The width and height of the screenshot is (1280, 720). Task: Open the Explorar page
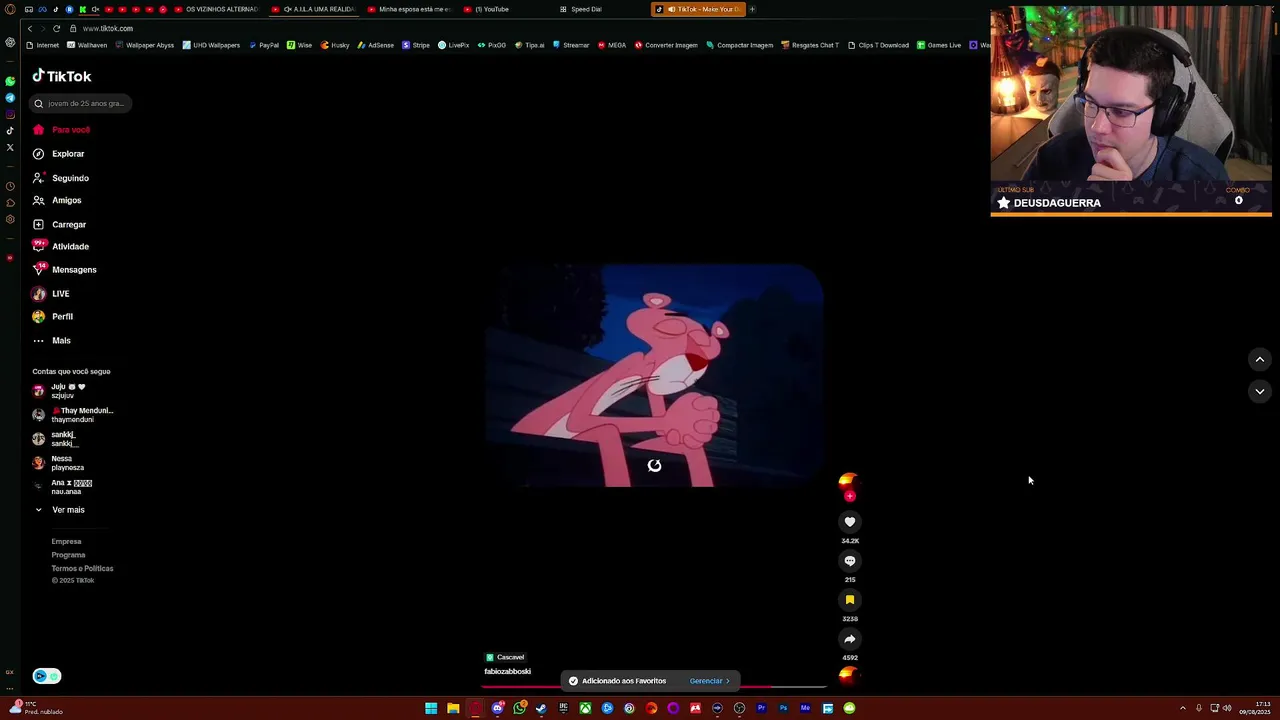click(58, 154)
